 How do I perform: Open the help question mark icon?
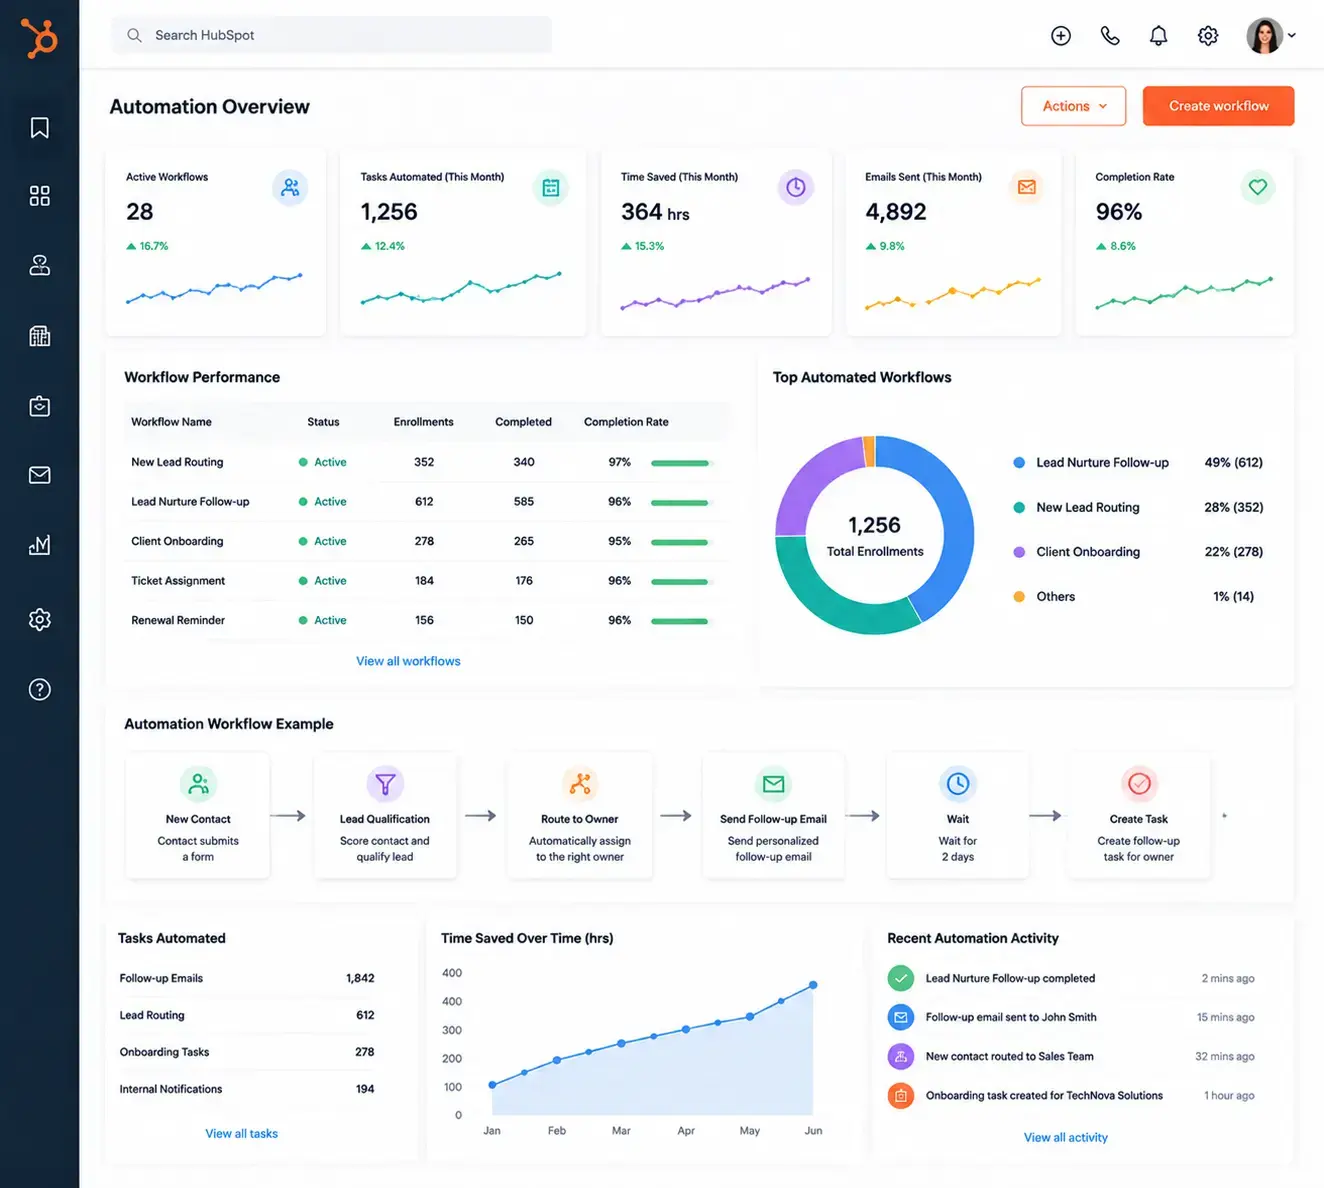point(40,690)
